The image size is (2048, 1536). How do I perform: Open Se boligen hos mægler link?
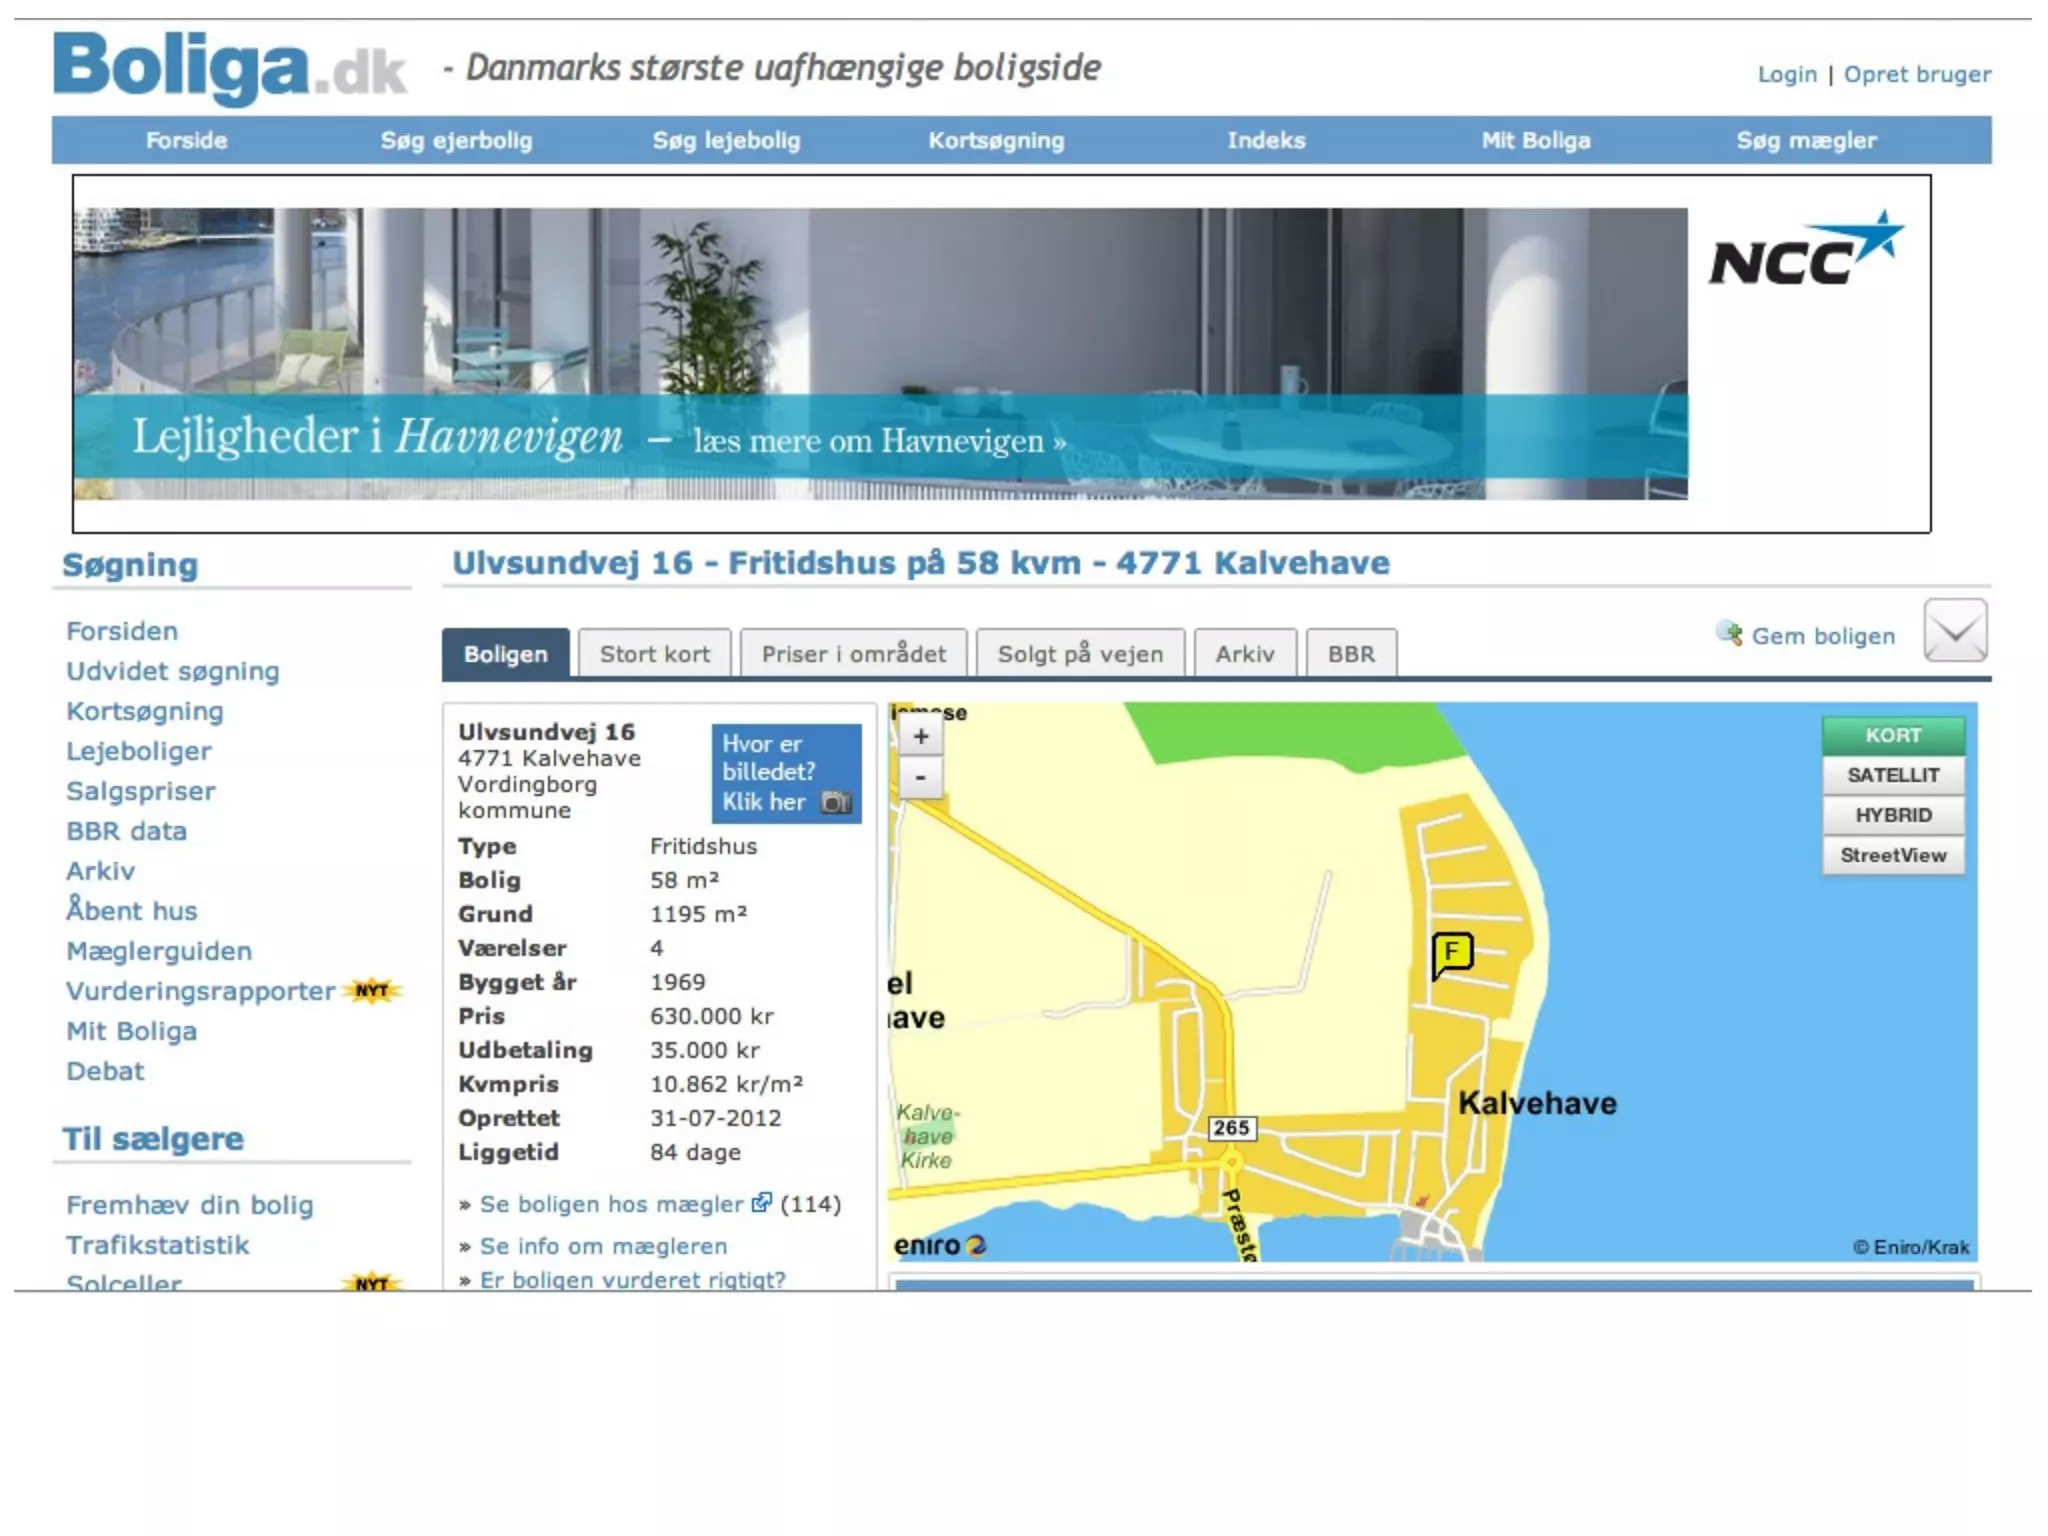pos(611,1204)
